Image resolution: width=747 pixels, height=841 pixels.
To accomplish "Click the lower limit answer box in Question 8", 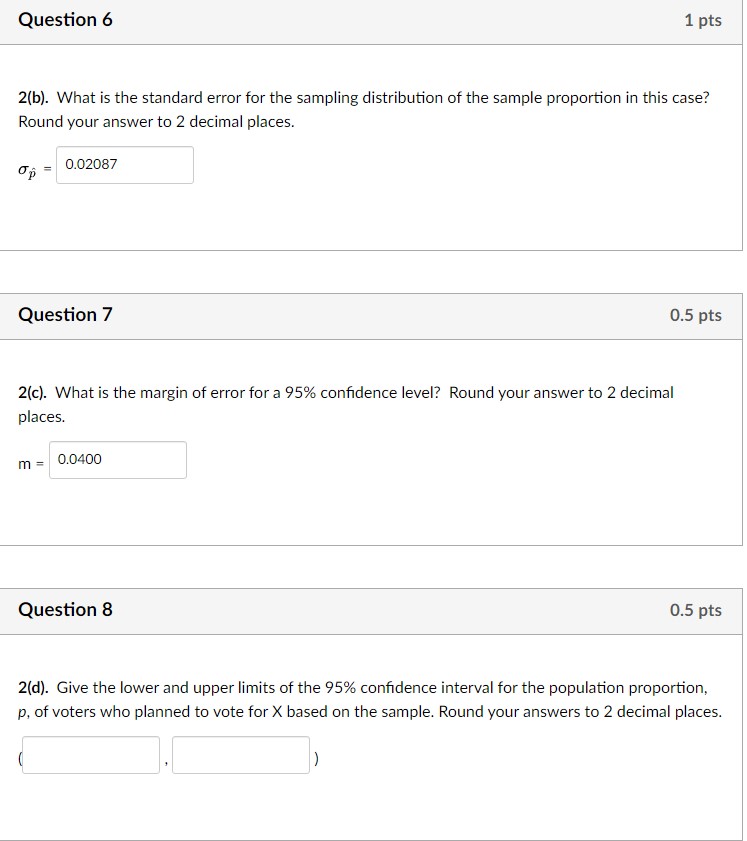I will (x=89, y=754).
